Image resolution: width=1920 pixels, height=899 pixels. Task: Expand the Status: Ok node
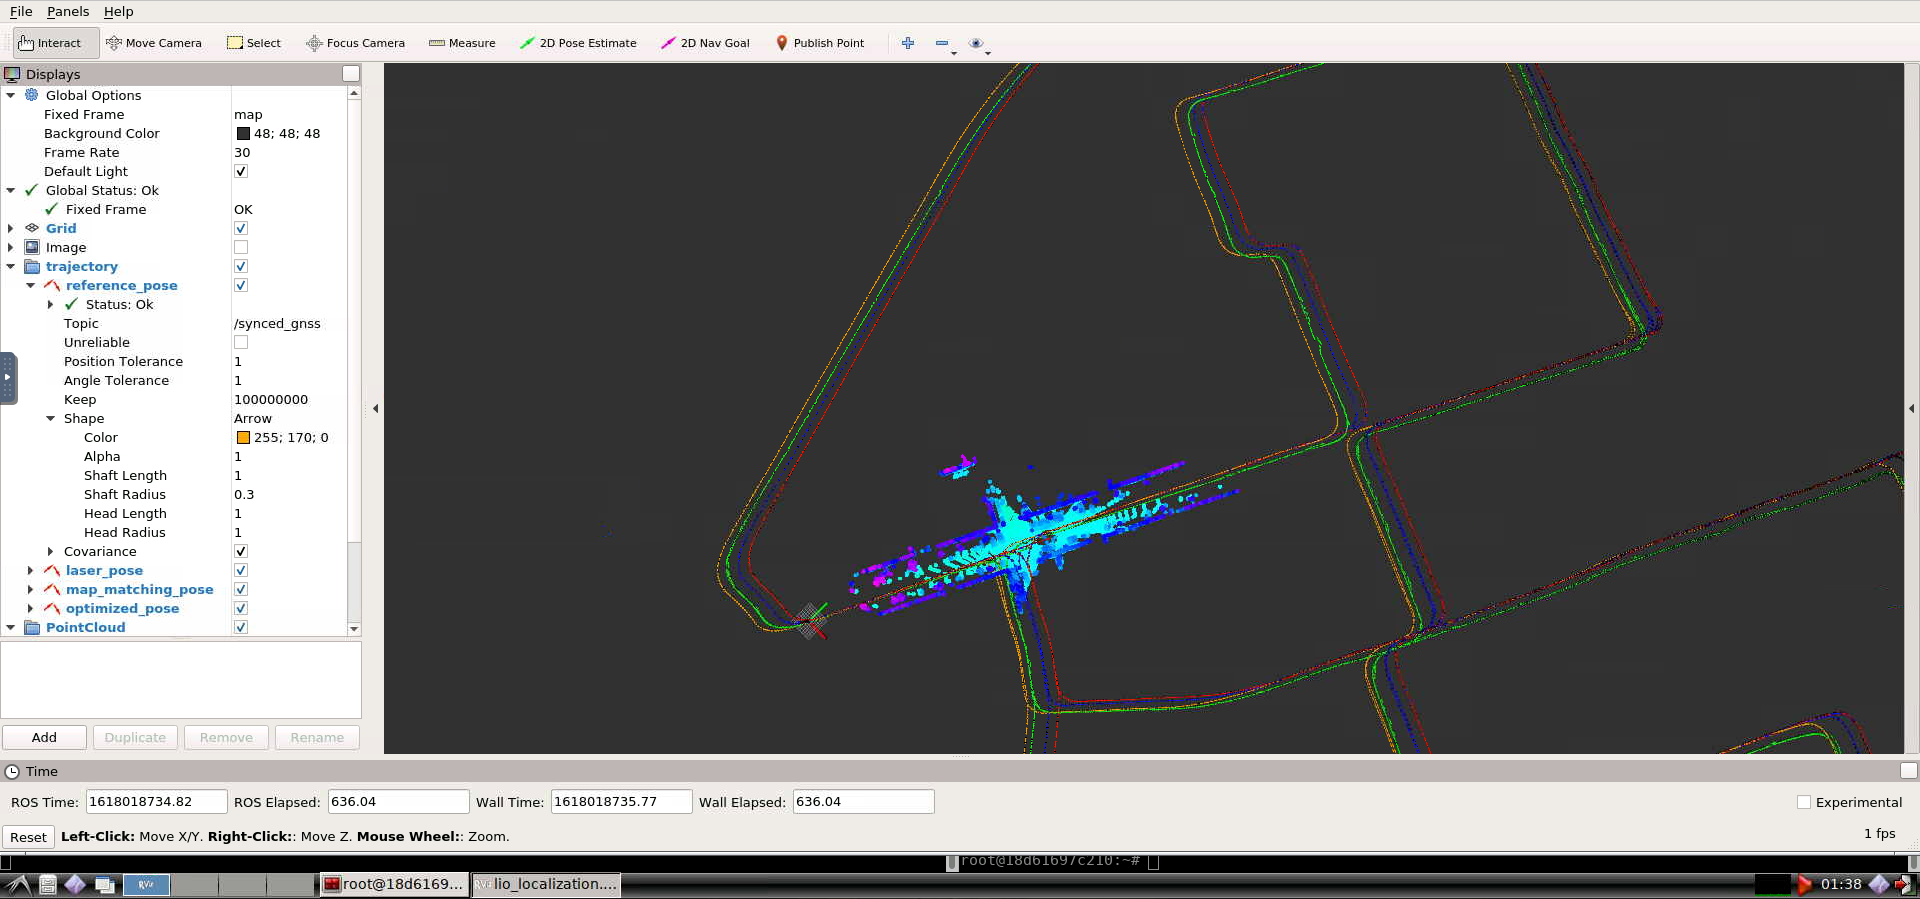[x=51, y=304]
